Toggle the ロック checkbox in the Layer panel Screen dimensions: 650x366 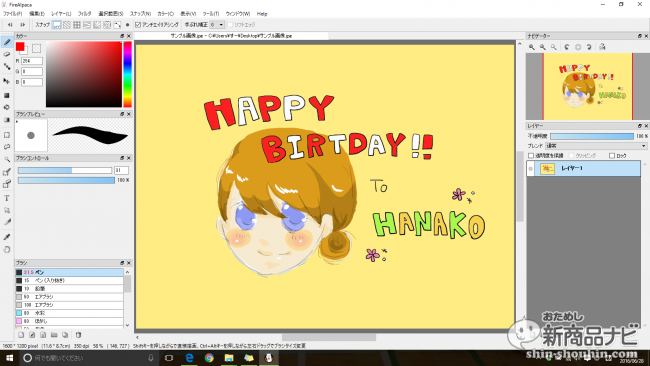[612, 155]
